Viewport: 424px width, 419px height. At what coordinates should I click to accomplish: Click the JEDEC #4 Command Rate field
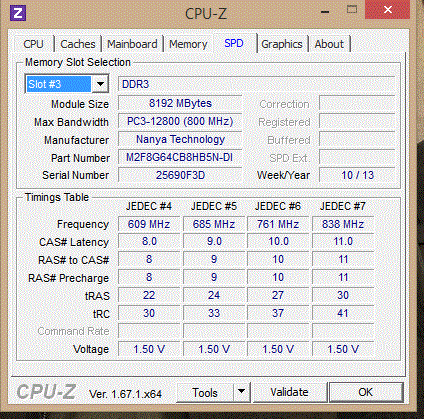[x=149, y=331]
